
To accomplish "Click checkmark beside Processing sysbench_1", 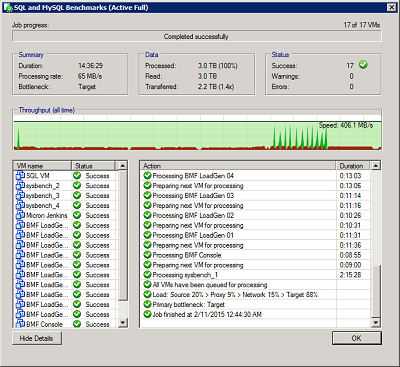I will pos(147,275).
